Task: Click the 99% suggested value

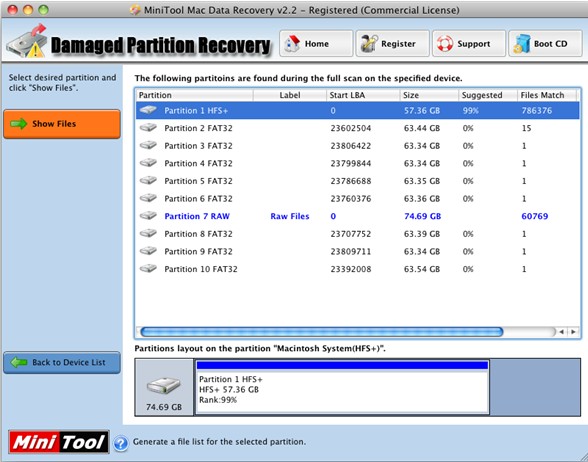Action: click(x=470, y=111)
